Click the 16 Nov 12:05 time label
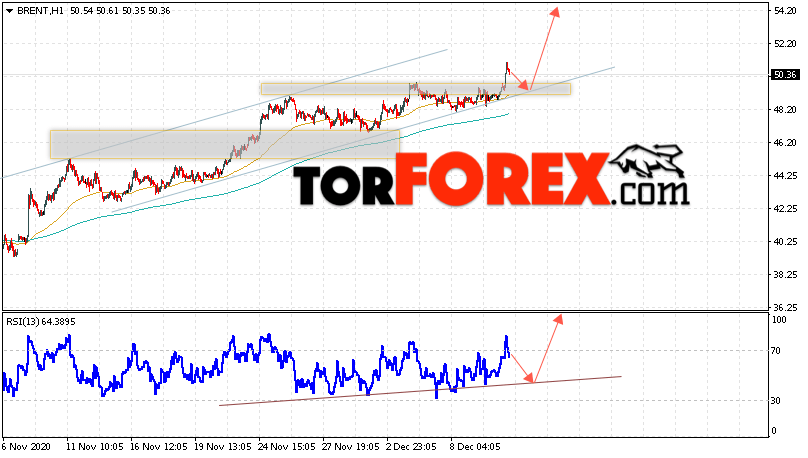Image resolution: width=808 pixels, height=458 pixels. pos(159,447)
